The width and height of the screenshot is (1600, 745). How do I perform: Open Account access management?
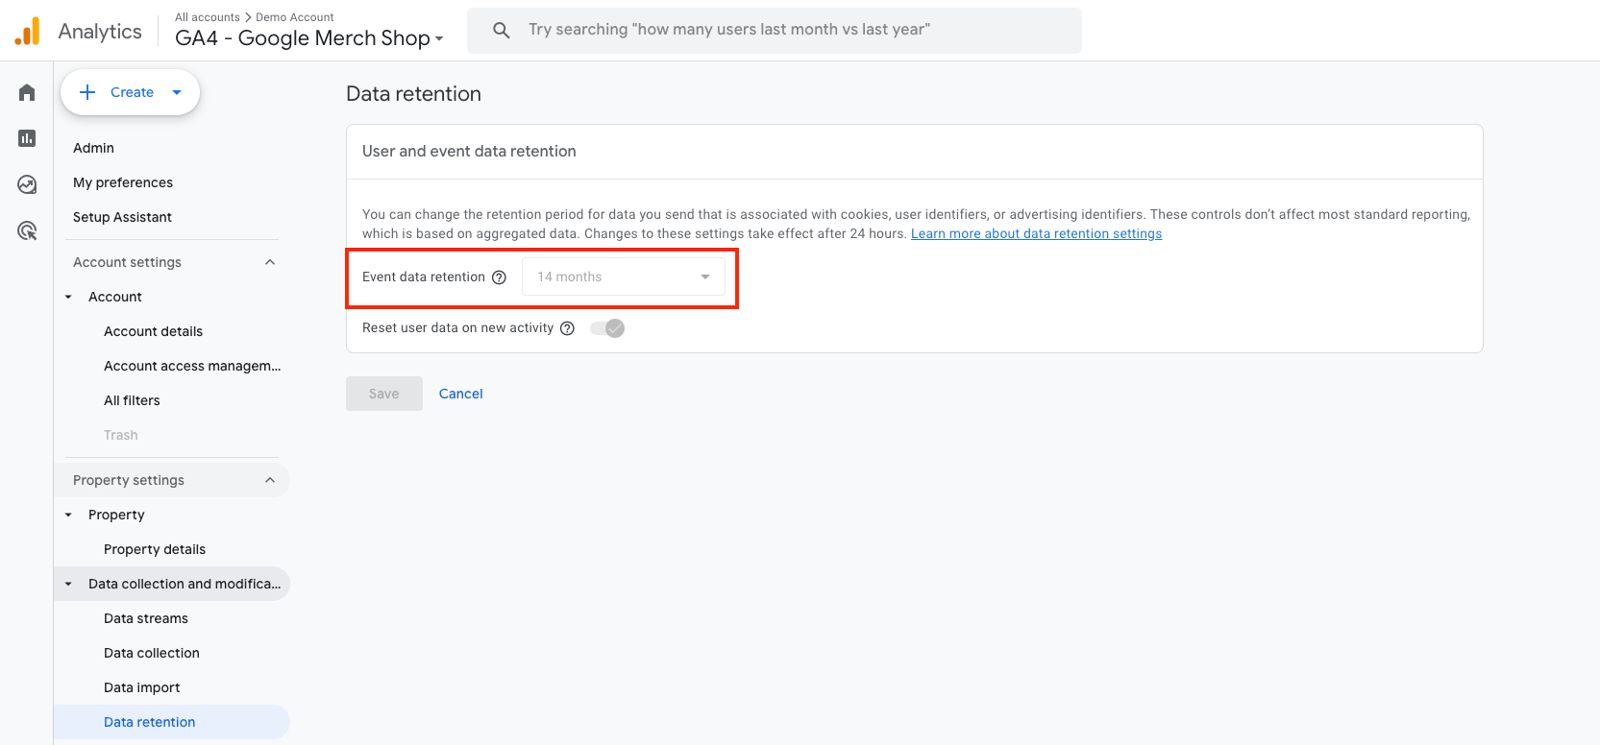point(192,366)
